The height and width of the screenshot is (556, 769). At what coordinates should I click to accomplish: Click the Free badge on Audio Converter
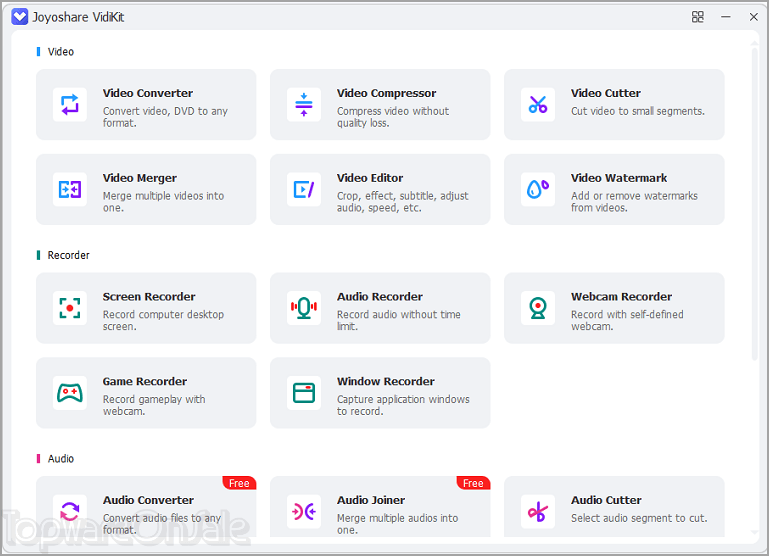239,483
